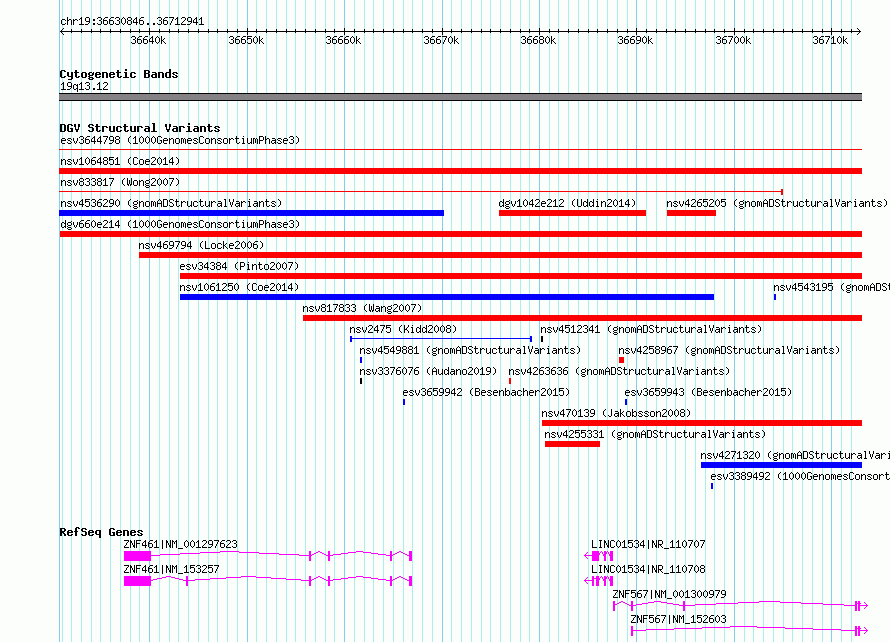Screen dimensions: 890x642
Task: Click the blue nsv1061250 (Coe2014) bar
Action: (x=447, y=297)
